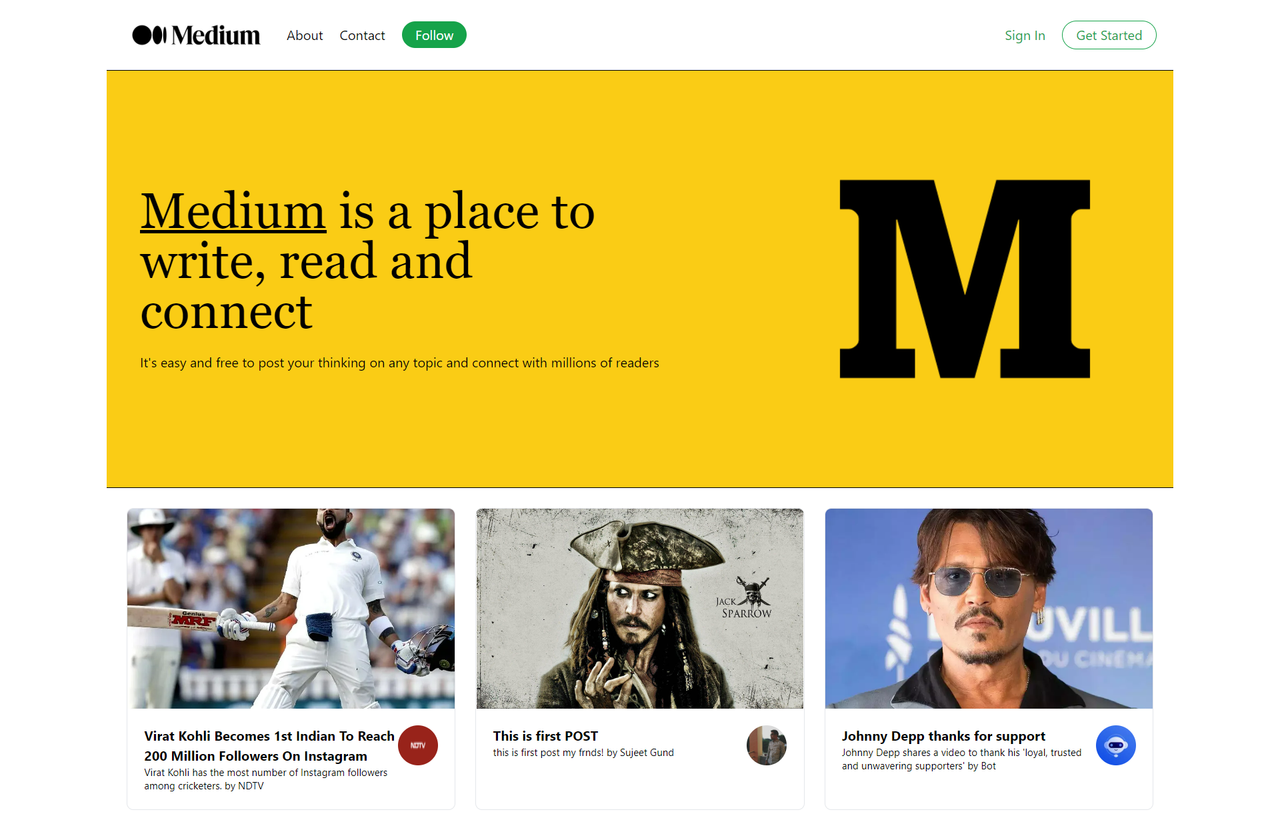The width and height of the screenshot is (1280, 830).
Task: Click the large black M banner graphic
Action: 964,277
